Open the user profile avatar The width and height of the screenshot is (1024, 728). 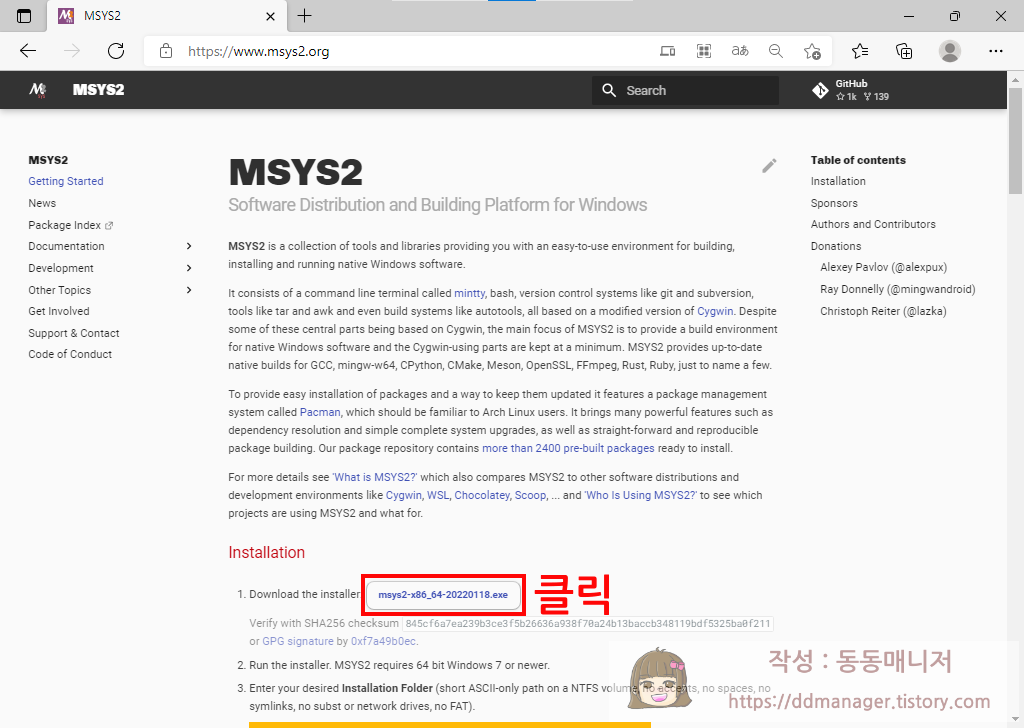click(950, 51)
